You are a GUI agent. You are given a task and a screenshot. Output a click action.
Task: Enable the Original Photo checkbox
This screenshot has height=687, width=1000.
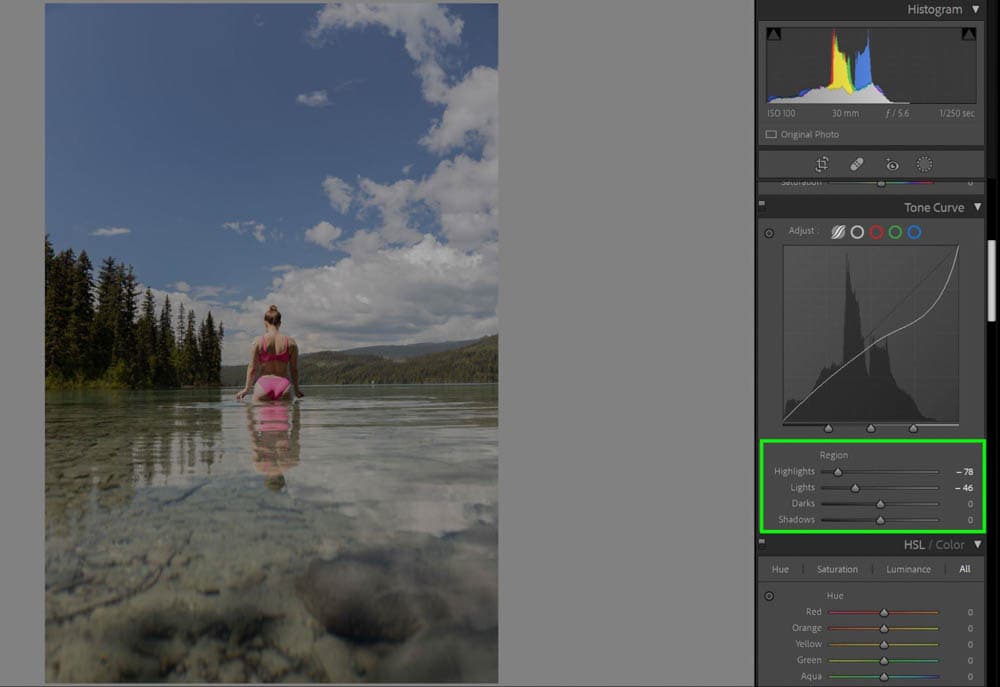pos(771,135)
